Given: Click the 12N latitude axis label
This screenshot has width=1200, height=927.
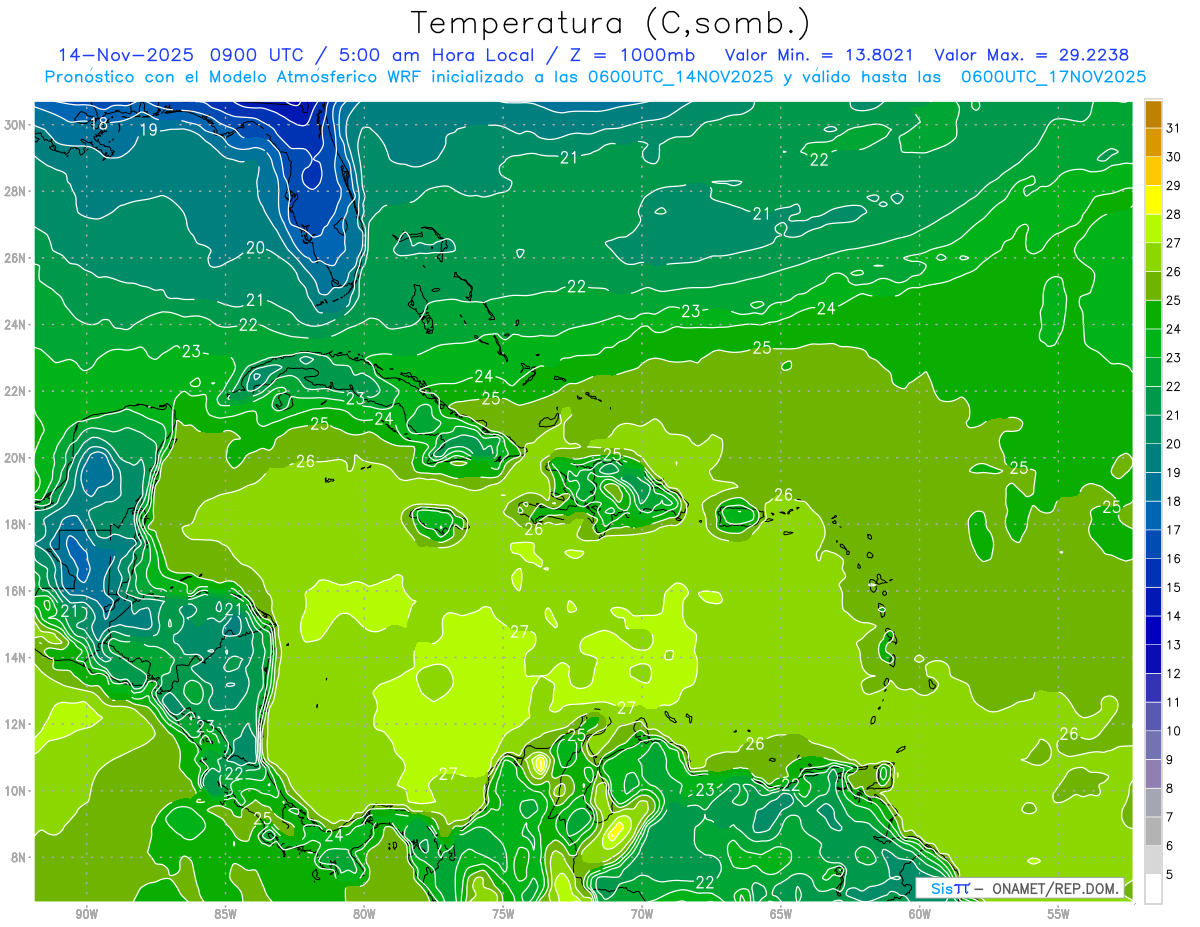Looking at the screenshot, I should coord(16,724).
